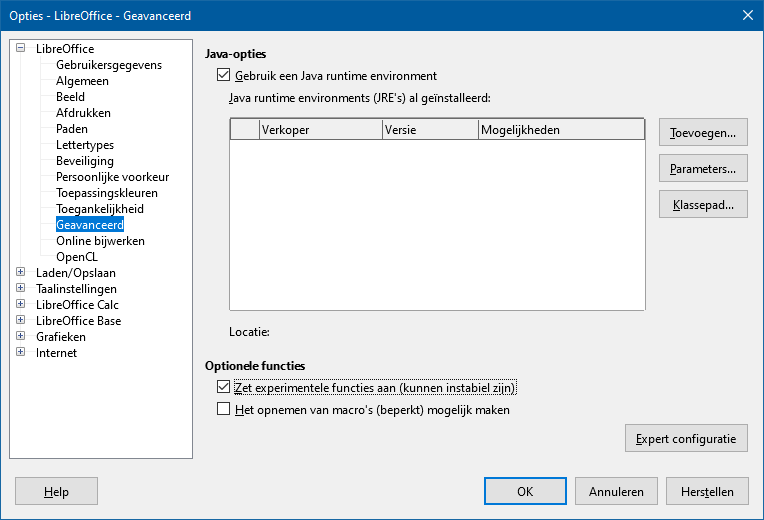Select the highlighted Geavanceerd entry
764x520 pixels.
tap(90, 225)
